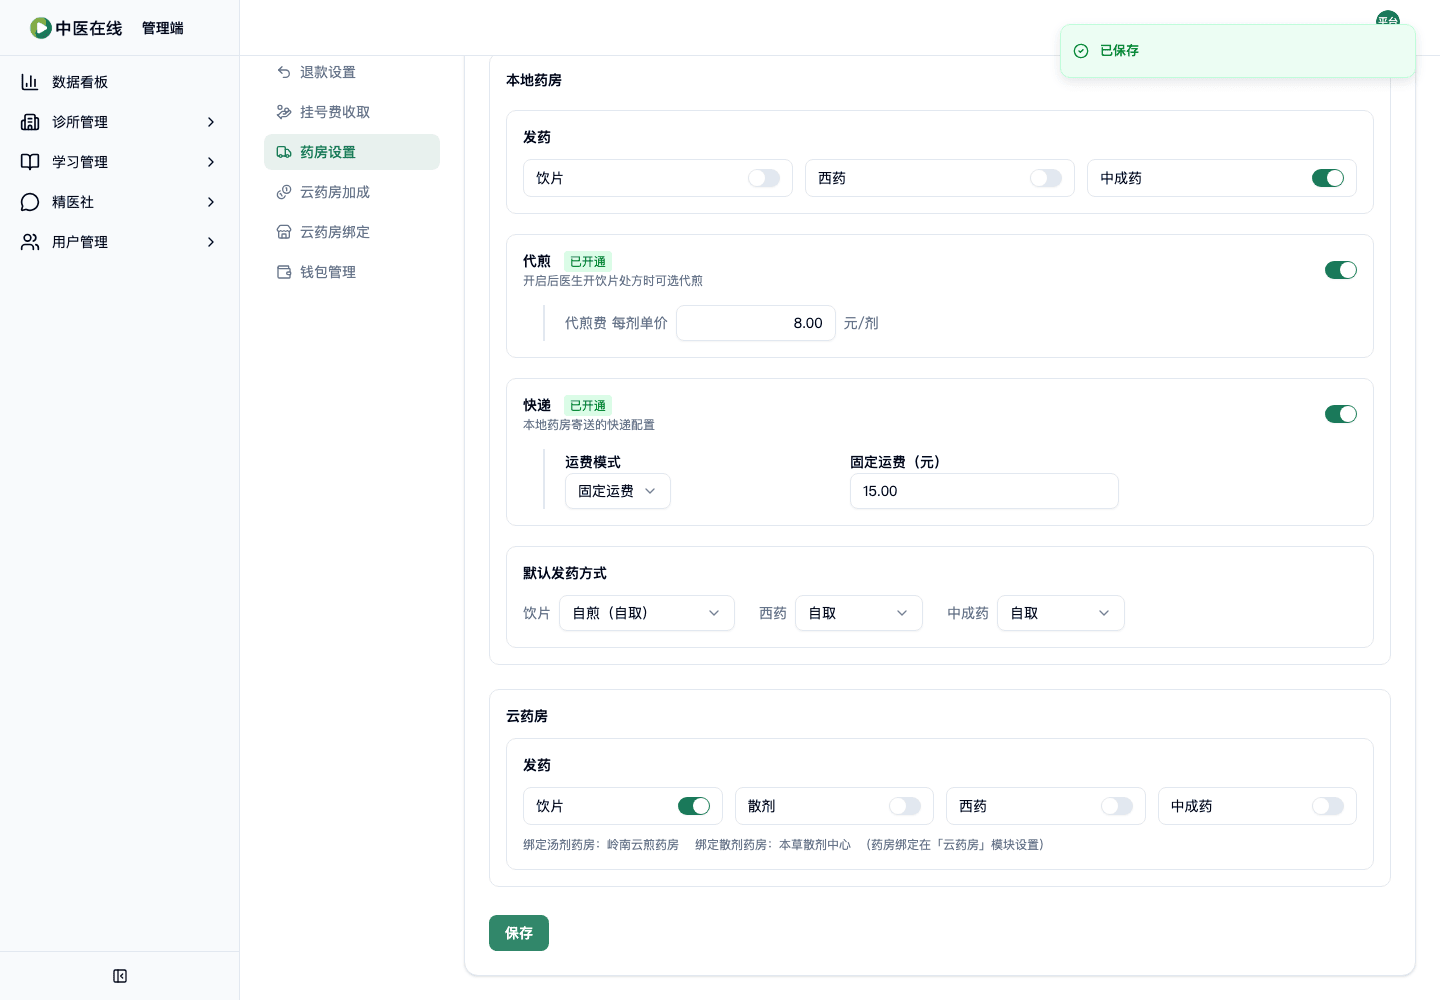Image resolution: width=1440 pixels, height=1000 pixels.
Task: Turn off the 快递 service switch
Action: pyautogui.click(x=1341, y=414)
